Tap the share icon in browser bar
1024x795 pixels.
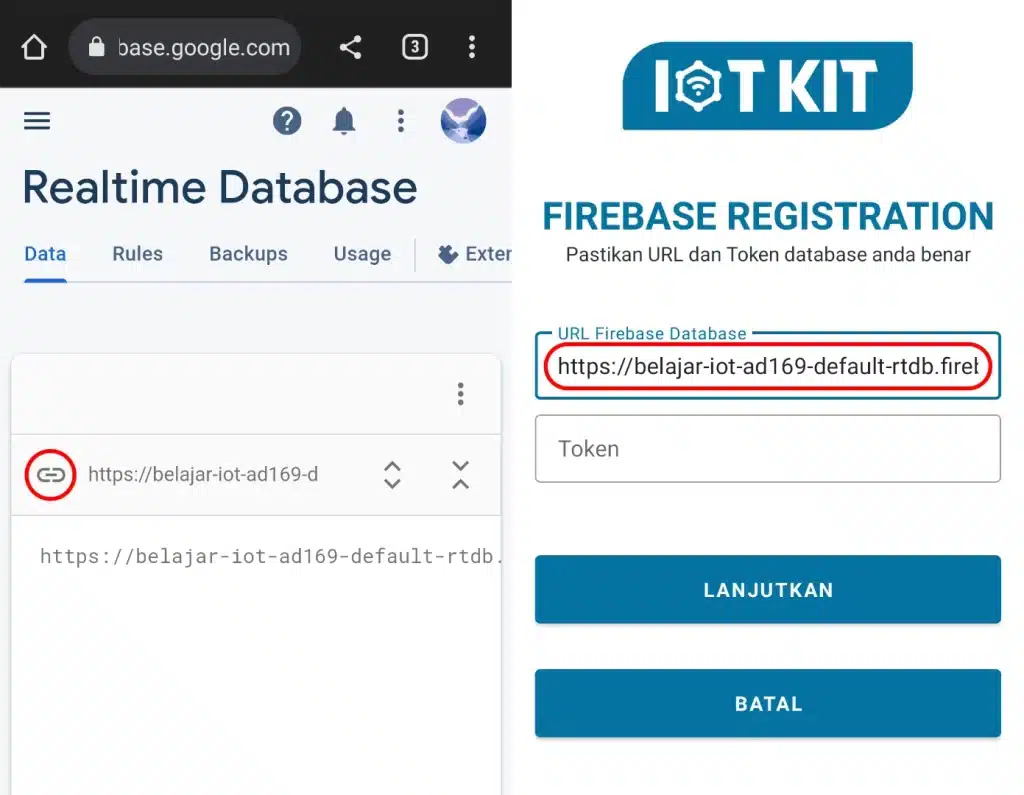(350, 47)
